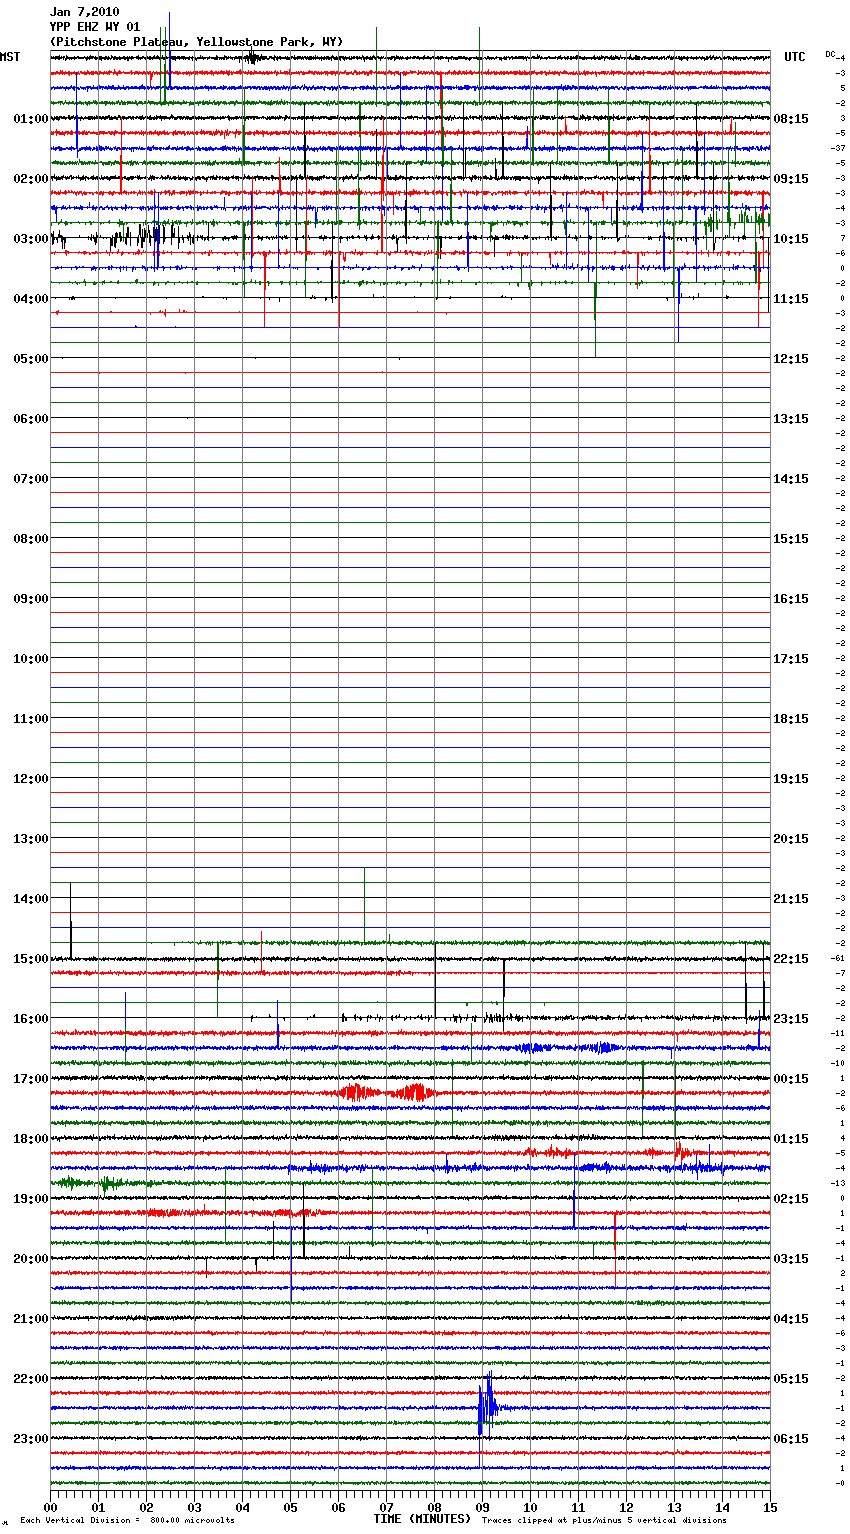Click the 'UTC' time zone header
Image resolution: width=850 pixels, height=1534 pixels.
point(795,57)
